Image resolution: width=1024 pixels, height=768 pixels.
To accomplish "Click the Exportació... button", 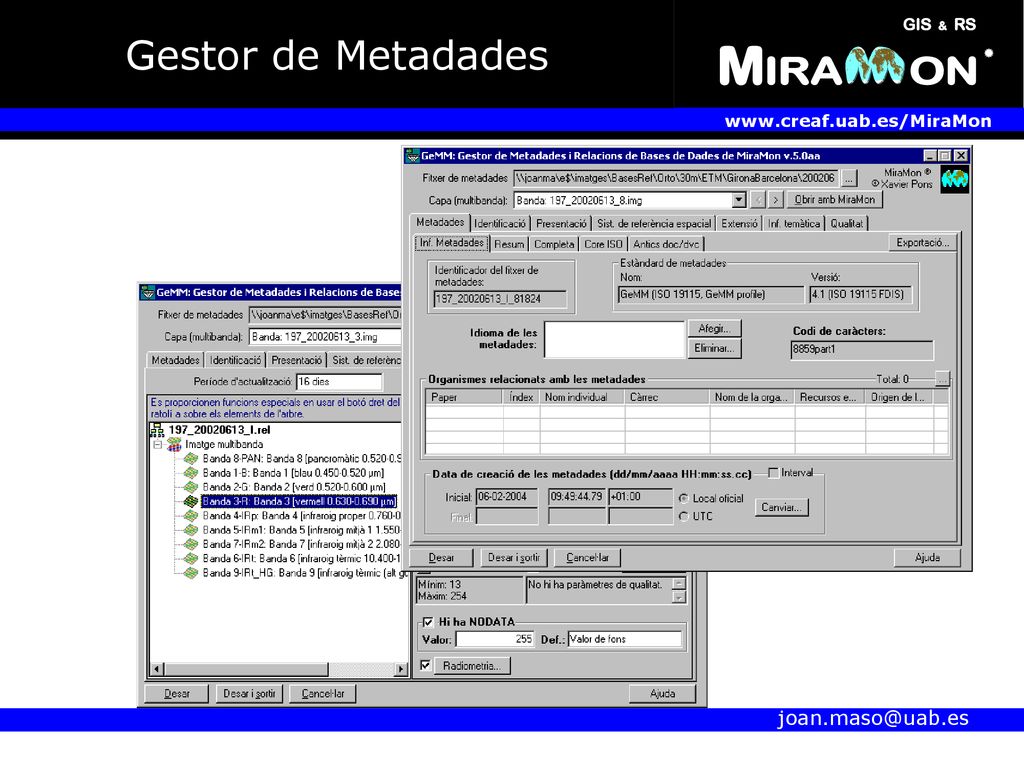I will click(923, 242).
